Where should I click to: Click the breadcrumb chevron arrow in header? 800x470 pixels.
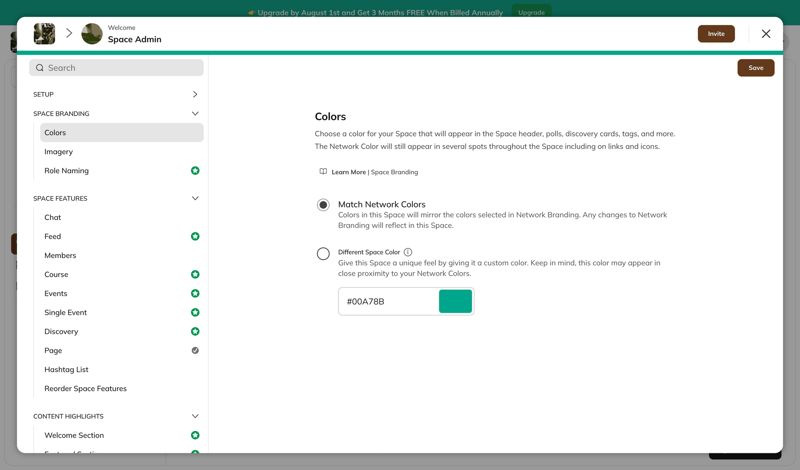69,34
